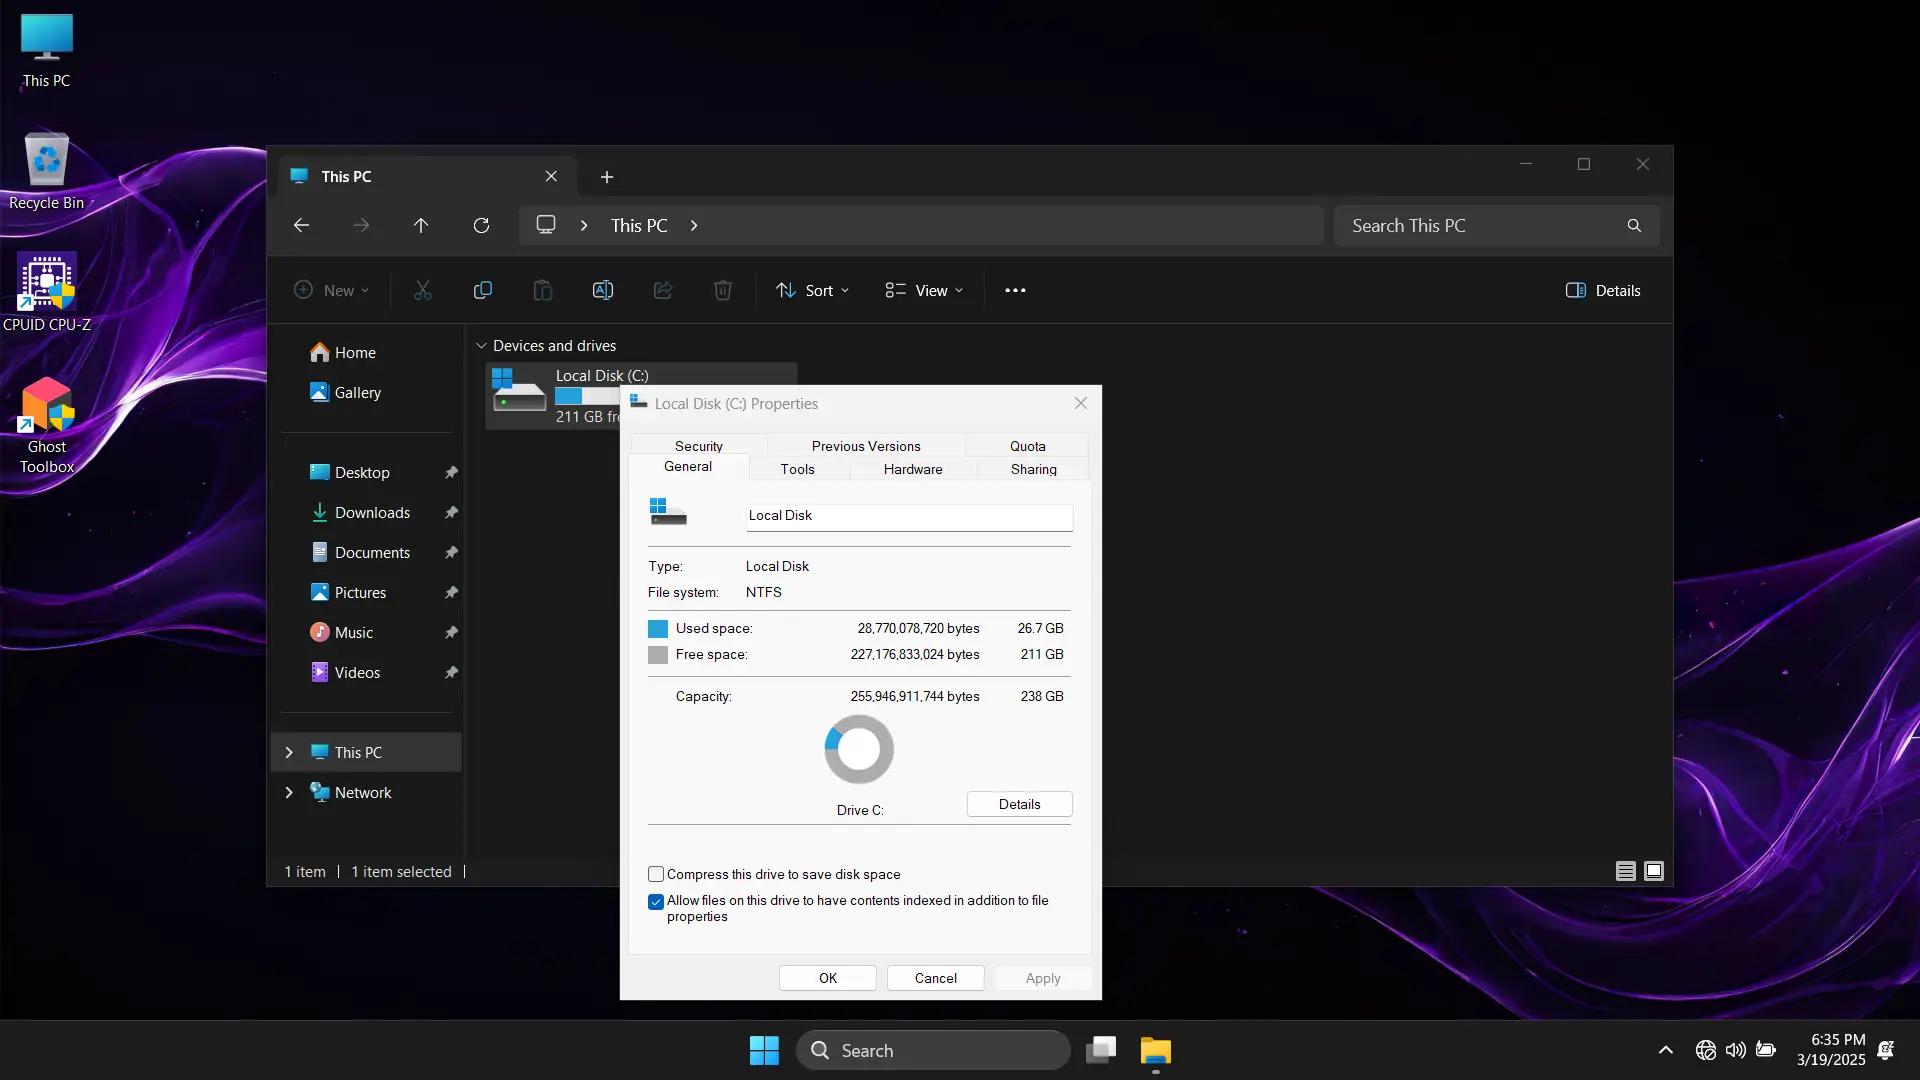Switch to the Tools tab in Properties
Viewport: 1920px width, 1080px height.
tap(798, 469)
